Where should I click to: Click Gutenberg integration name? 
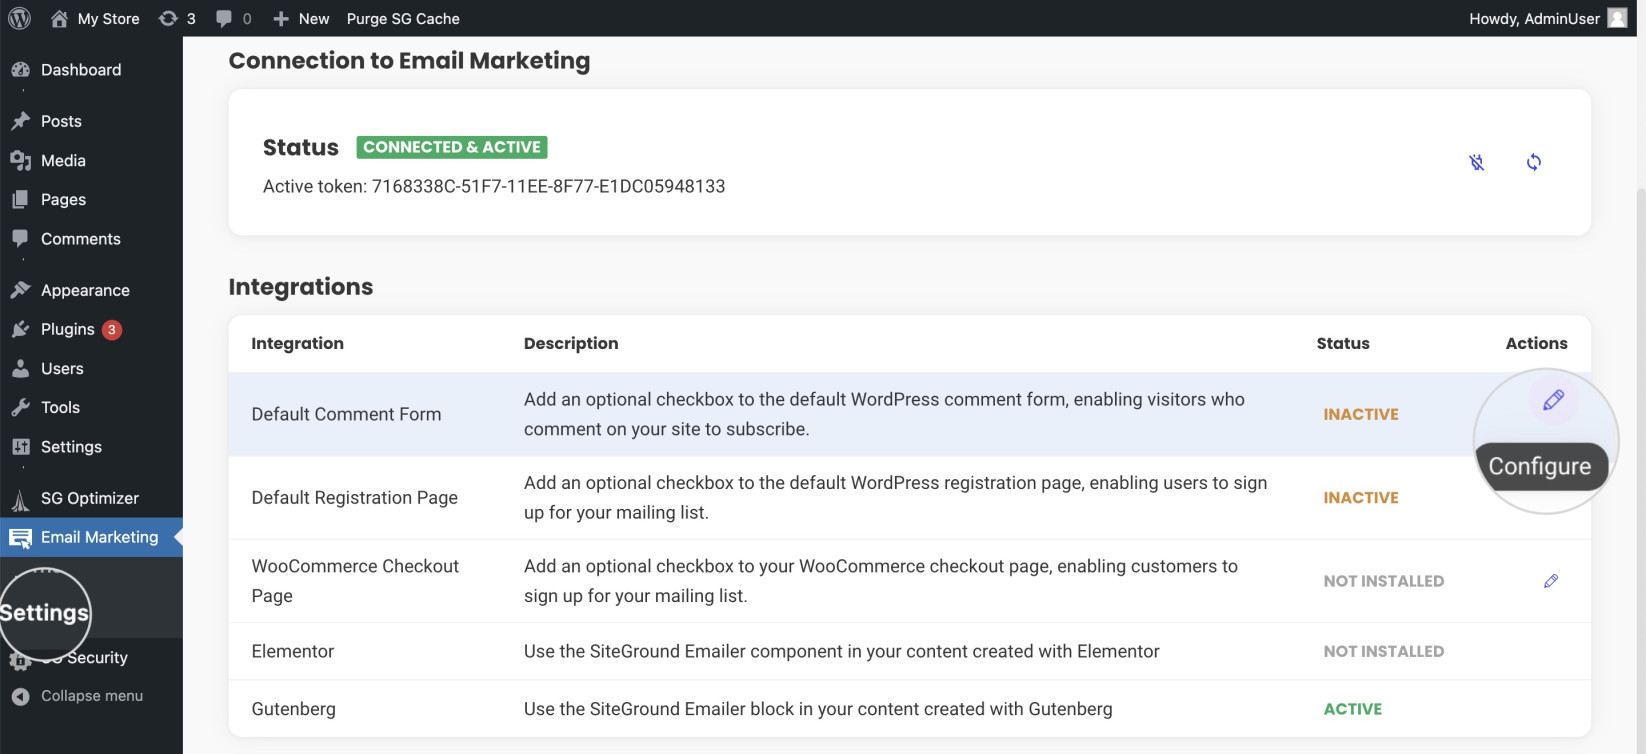tap(293, 709)
